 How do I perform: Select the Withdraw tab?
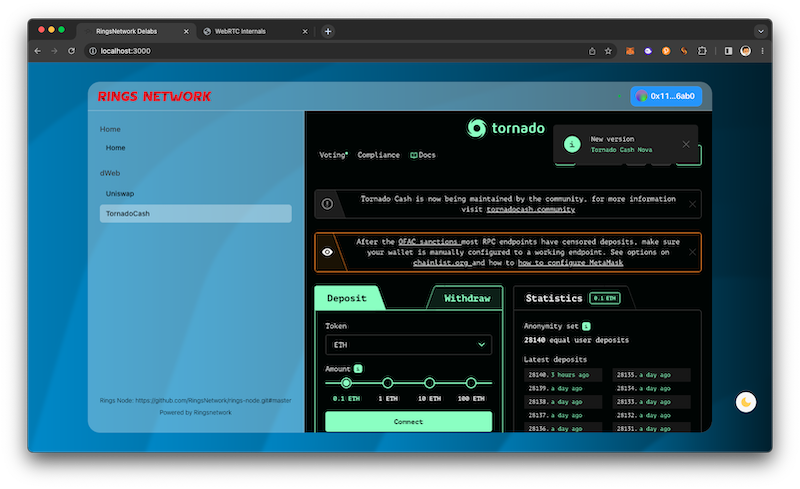467,298
